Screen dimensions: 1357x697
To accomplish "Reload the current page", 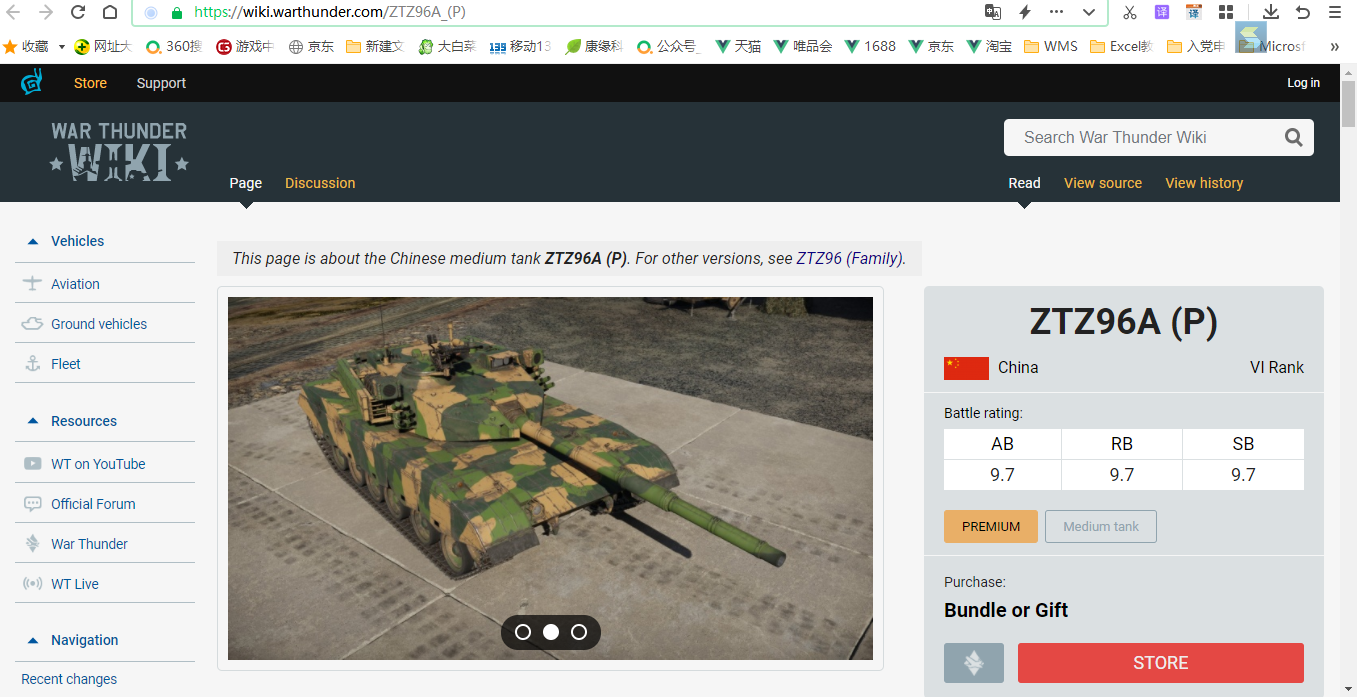I will 78,13.
